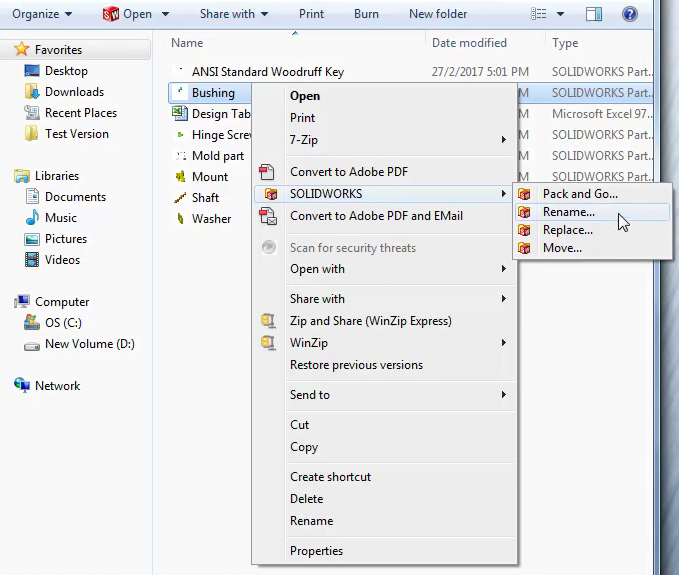The image size is (679, 575).
Task: Click the change view icon
Action: [x=538, y=14]
